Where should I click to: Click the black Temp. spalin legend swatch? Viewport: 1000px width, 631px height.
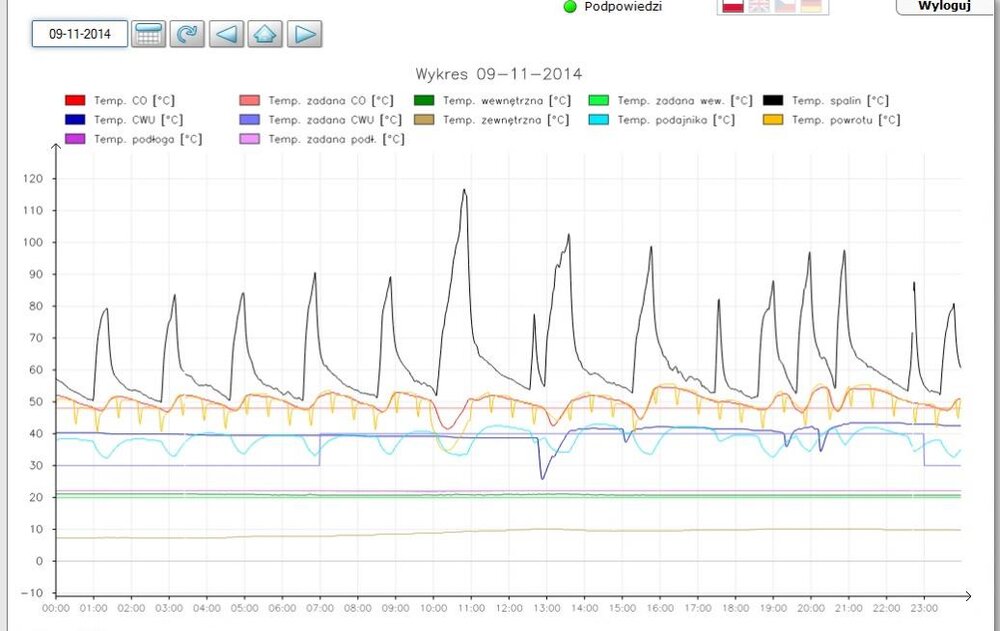(772, 100)
